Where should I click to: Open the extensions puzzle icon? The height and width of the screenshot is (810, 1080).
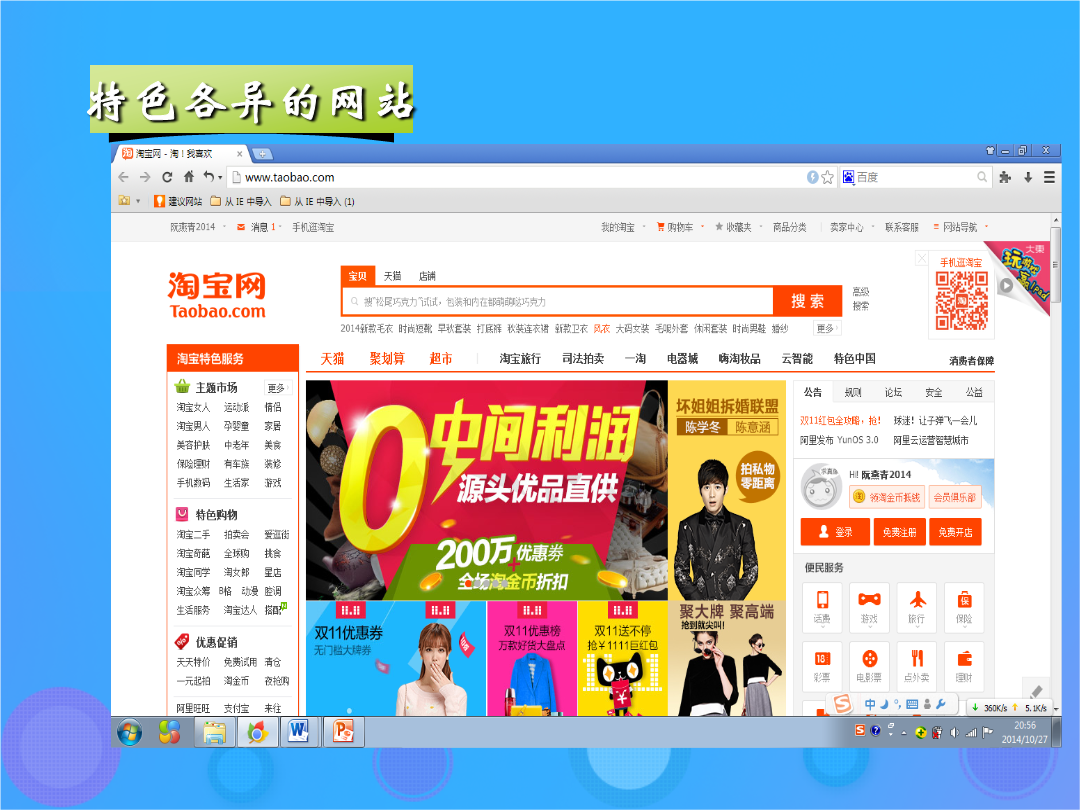click(x=1005, y=177)
